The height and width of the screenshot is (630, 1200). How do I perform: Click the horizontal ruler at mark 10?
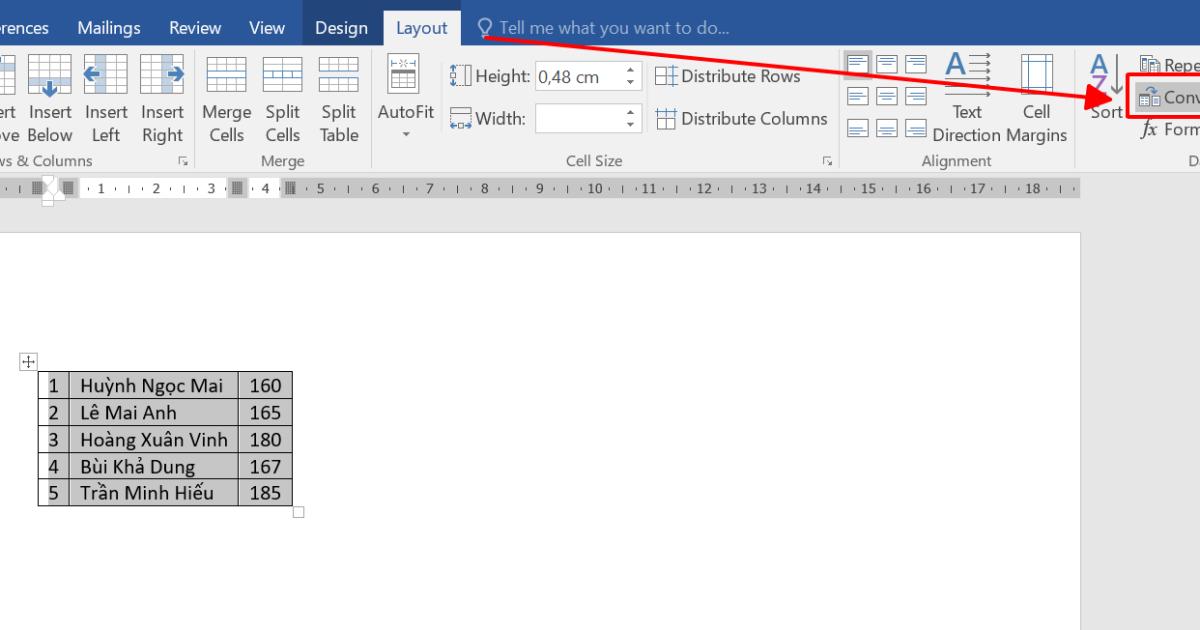[x=594, y=188]
